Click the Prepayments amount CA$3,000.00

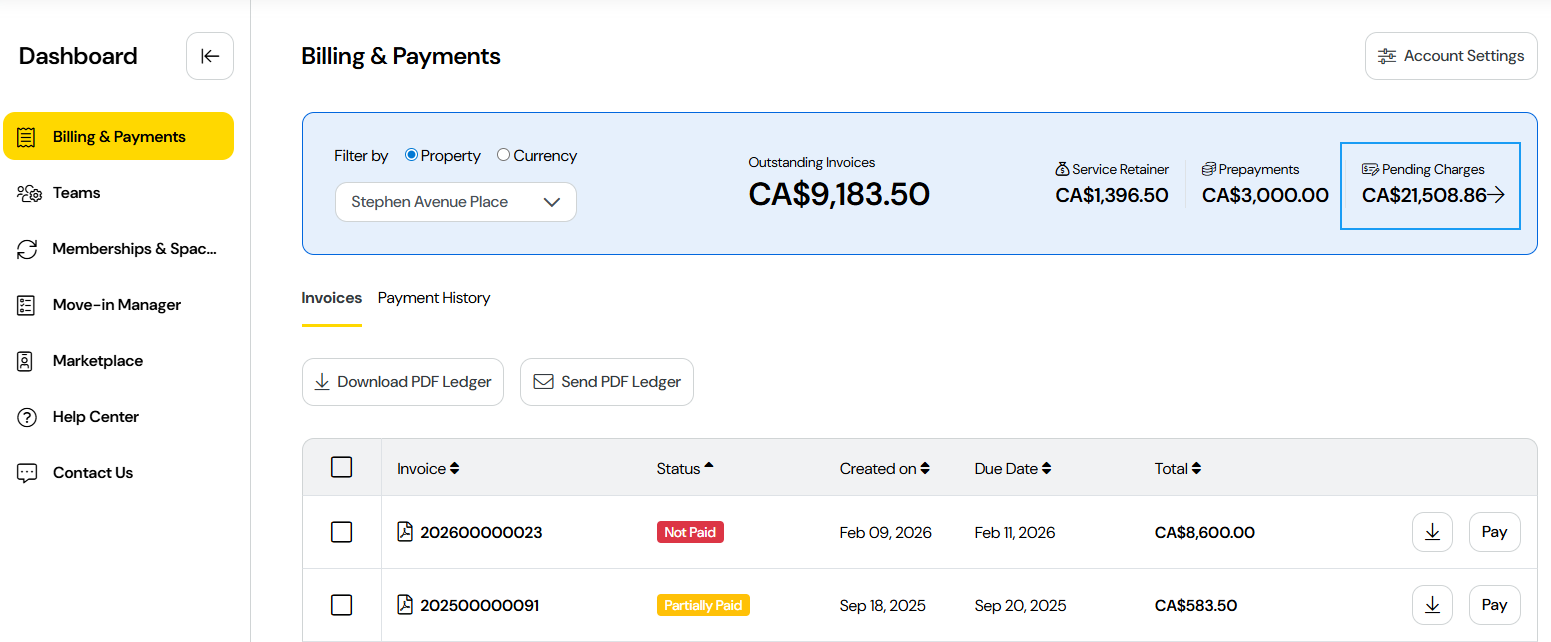[1265, 195]
